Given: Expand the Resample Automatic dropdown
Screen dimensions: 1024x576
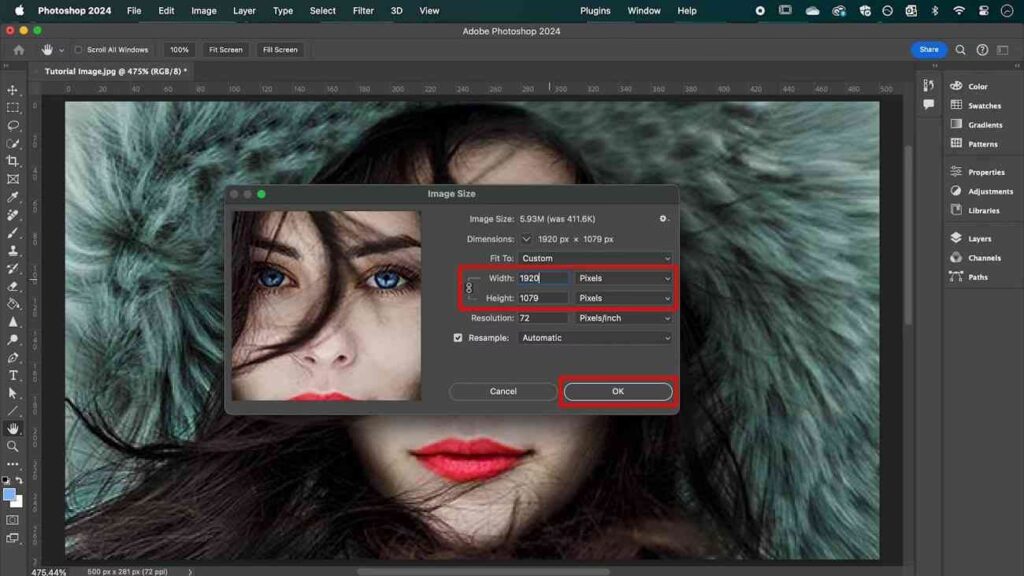Looking at the screenshot, I should [x=595, y=338].
